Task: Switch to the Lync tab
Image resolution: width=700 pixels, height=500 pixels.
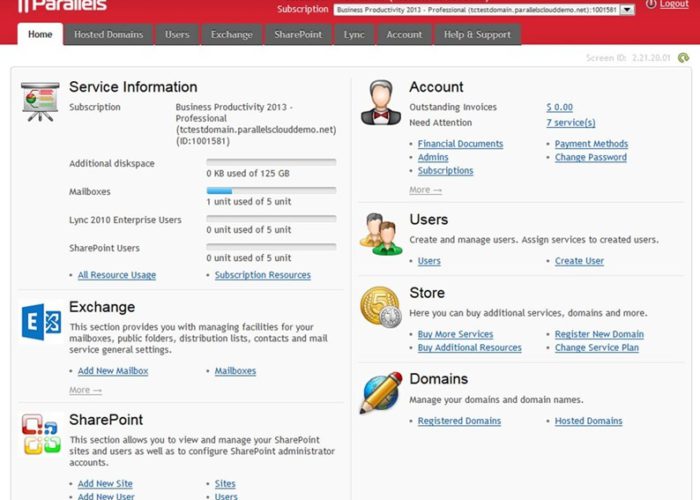Action: pyautogui.click(x=354, y=34)
